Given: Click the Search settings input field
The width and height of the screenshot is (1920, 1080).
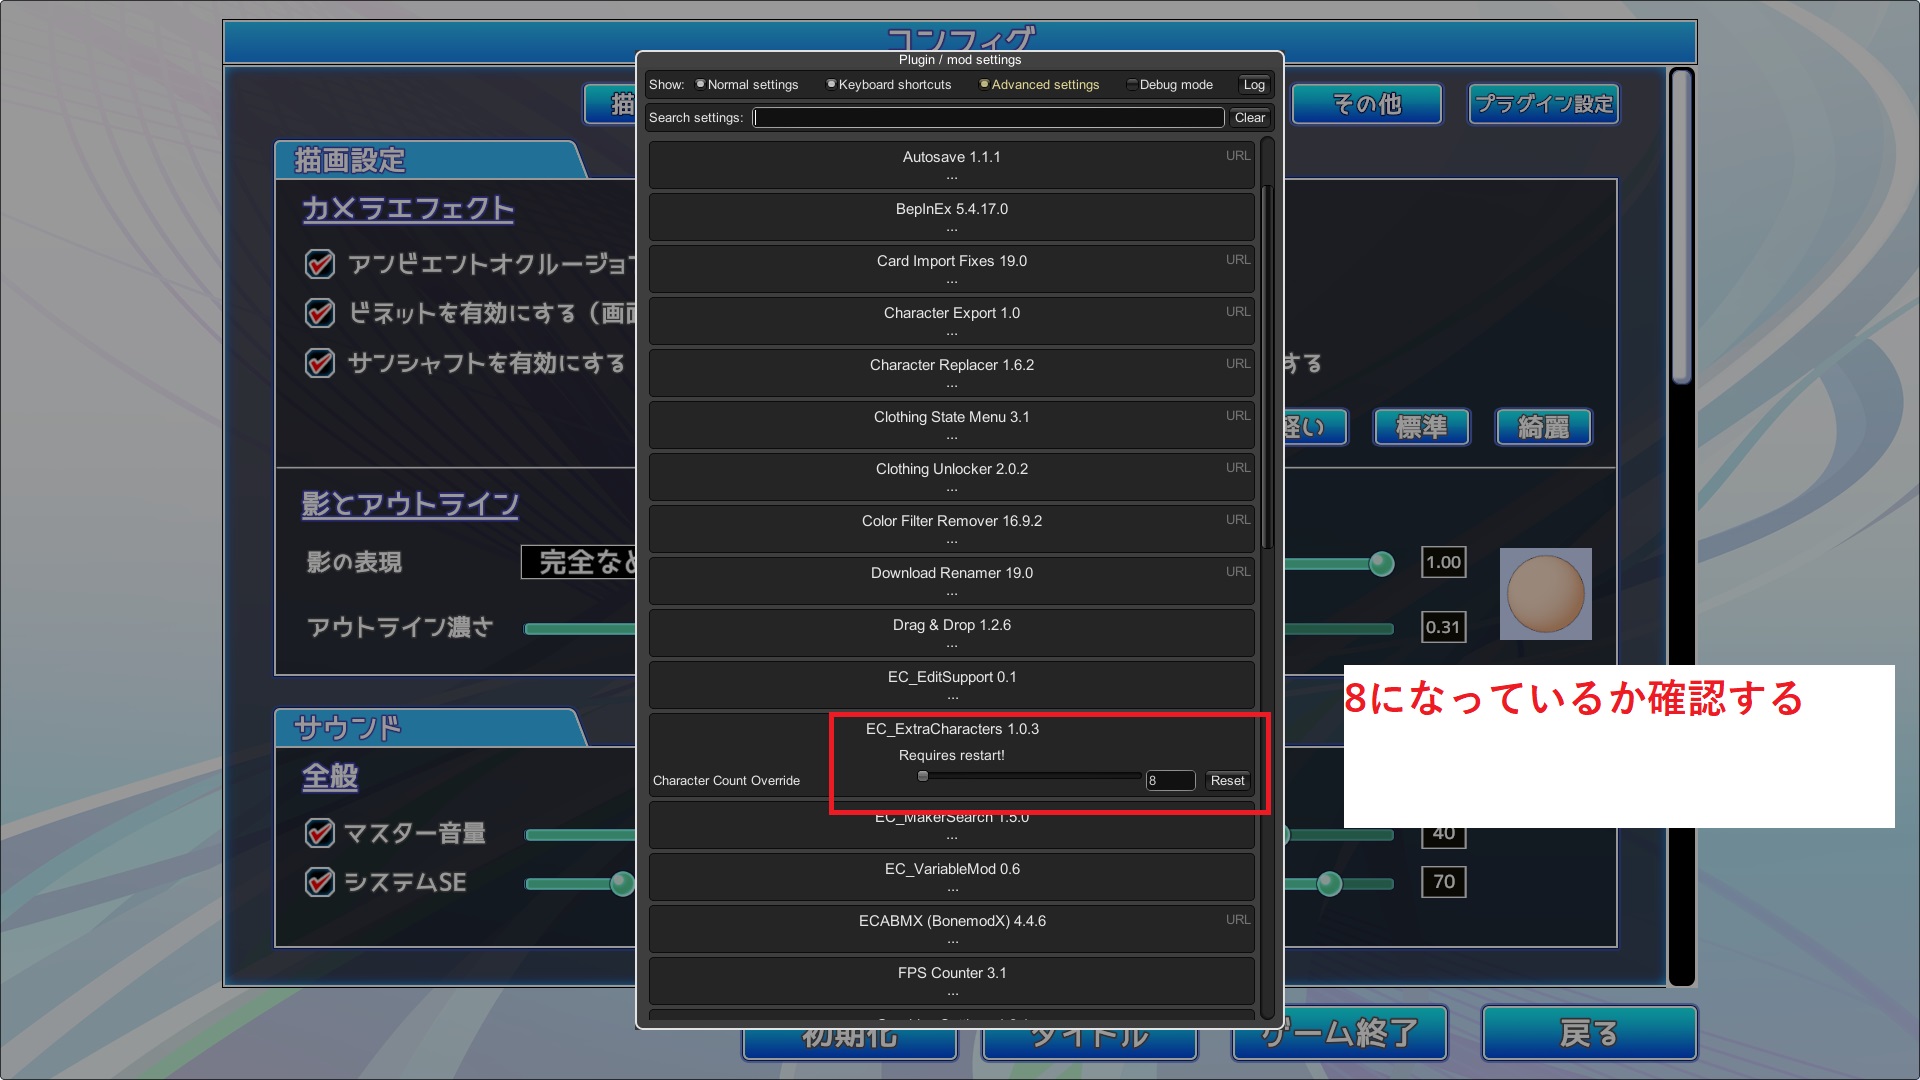Looking at the screenshot, I should point(988,118).
